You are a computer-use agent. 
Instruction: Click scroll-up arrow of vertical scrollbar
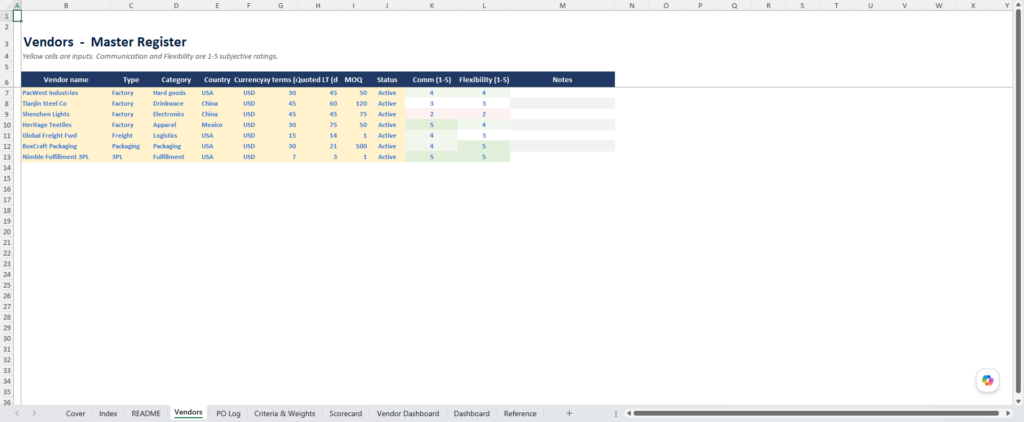pos(1018,5)
